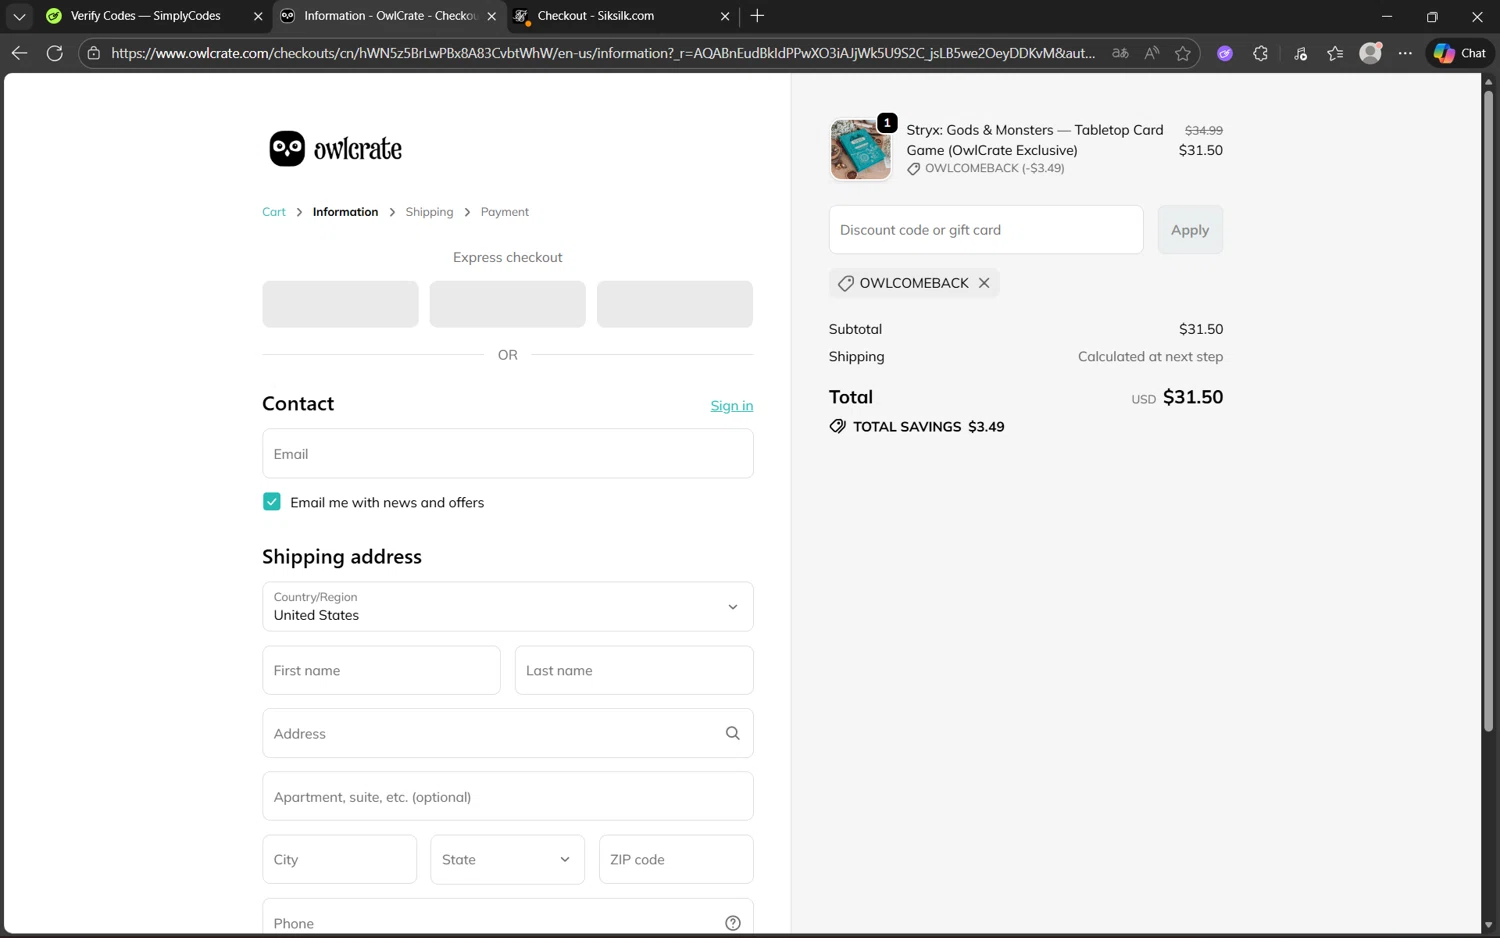Click middle express checkout button

508,304
